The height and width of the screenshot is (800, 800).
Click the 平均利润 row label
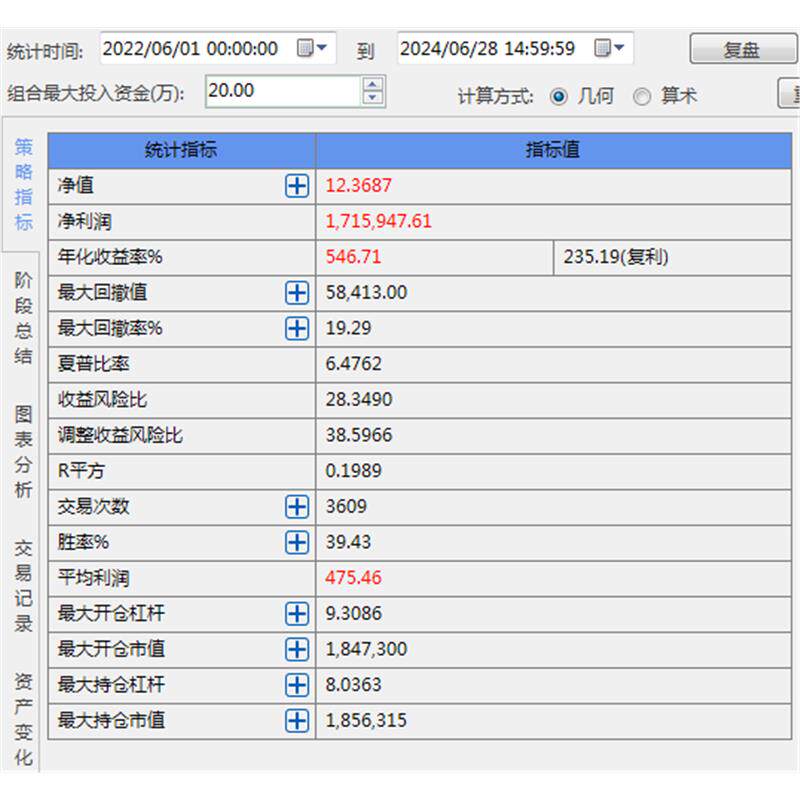[93, 579]
